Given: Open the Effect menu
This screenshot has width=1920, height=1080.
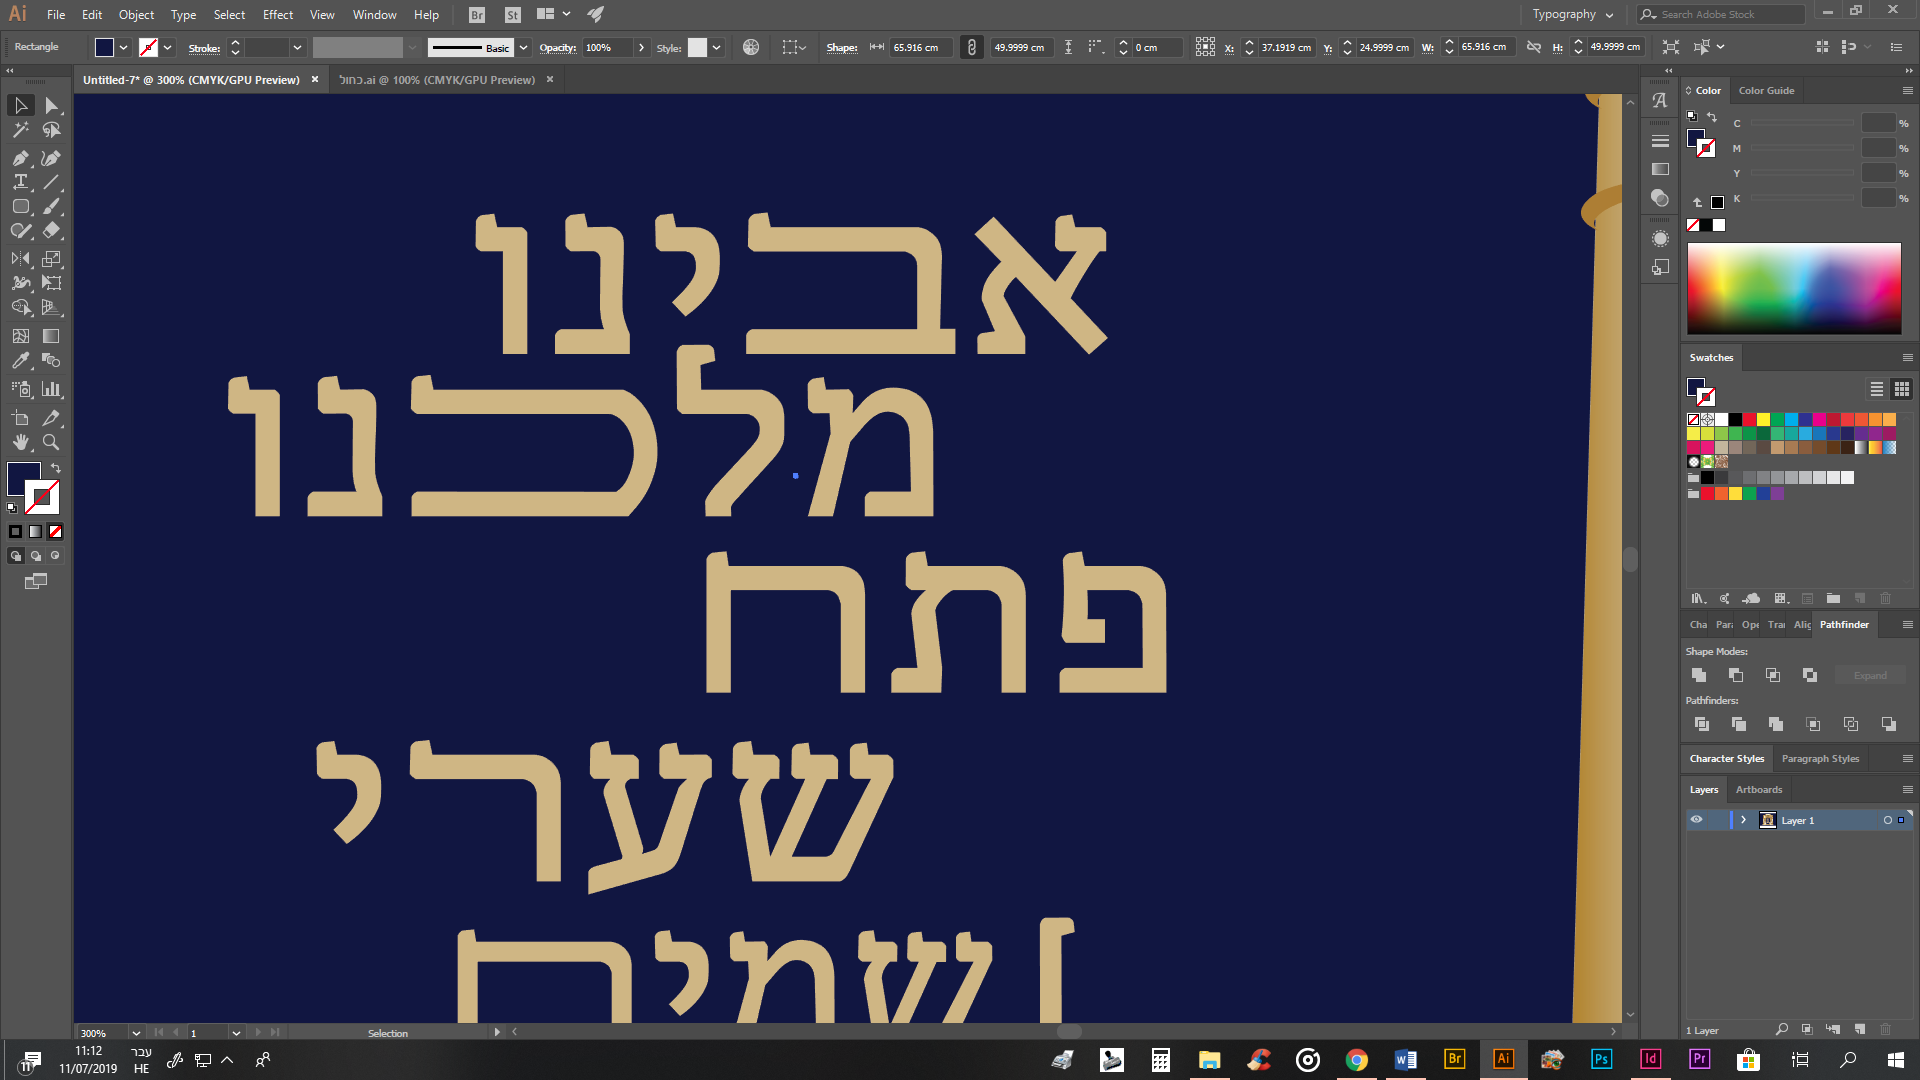Looking at the screenshot, I should [x=277, y=14].
